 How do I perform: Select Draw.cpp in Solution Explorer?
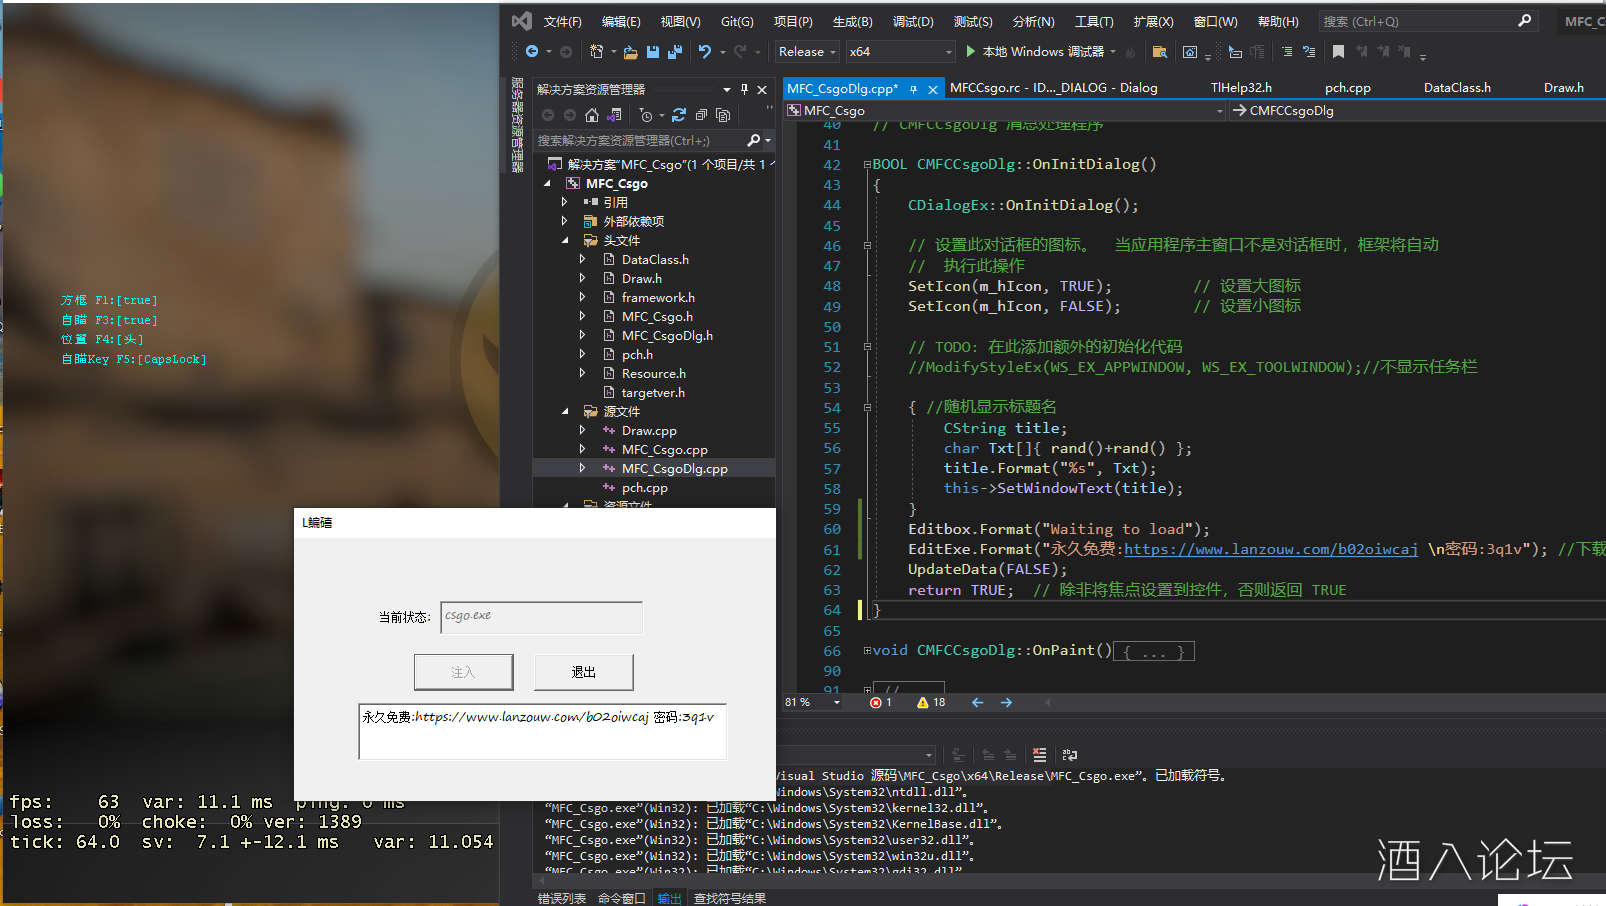(649, 431)
